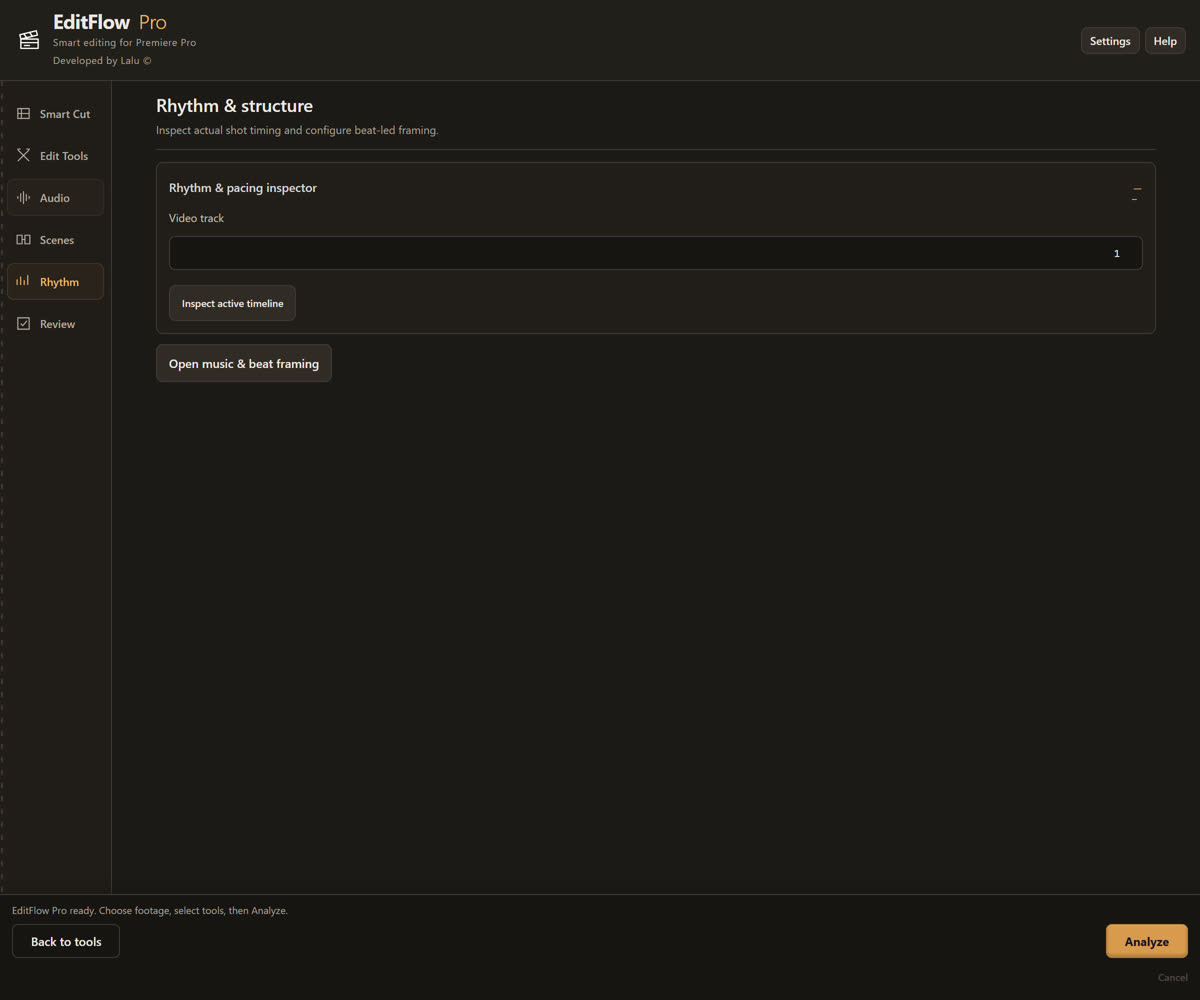The height and width of the screenshot is (1000, 1200).
Task: Go to the Audio section label
Action: point(55,198)
